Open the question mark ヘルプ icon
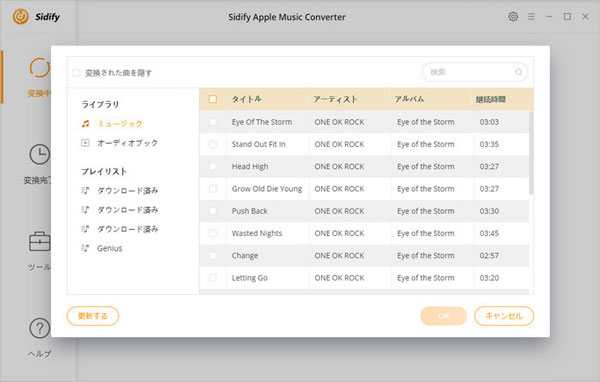 [x=39, y=328]
